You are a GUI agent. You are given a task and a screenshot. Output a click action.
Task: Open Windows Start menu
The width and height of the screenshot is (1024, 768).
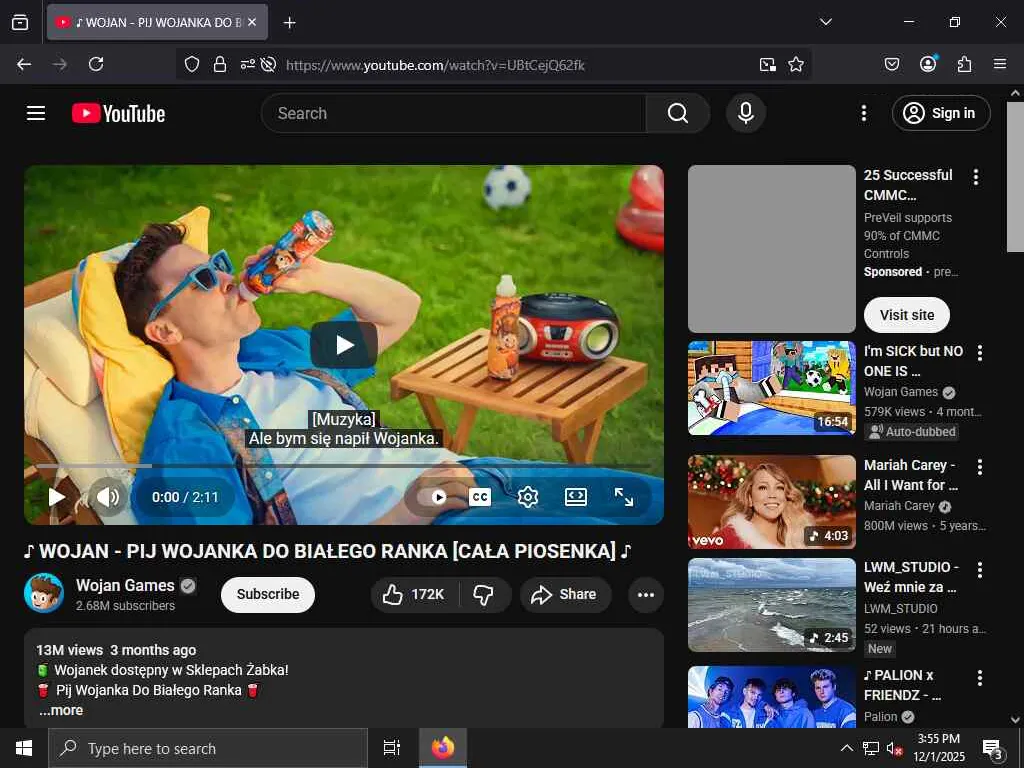click(x=24, y=748)
